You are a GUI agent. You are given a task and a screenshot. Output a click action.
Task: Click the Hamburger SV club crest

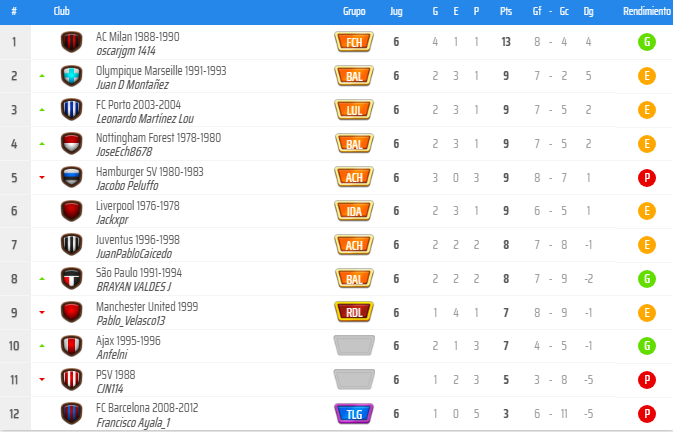(71, 178)
